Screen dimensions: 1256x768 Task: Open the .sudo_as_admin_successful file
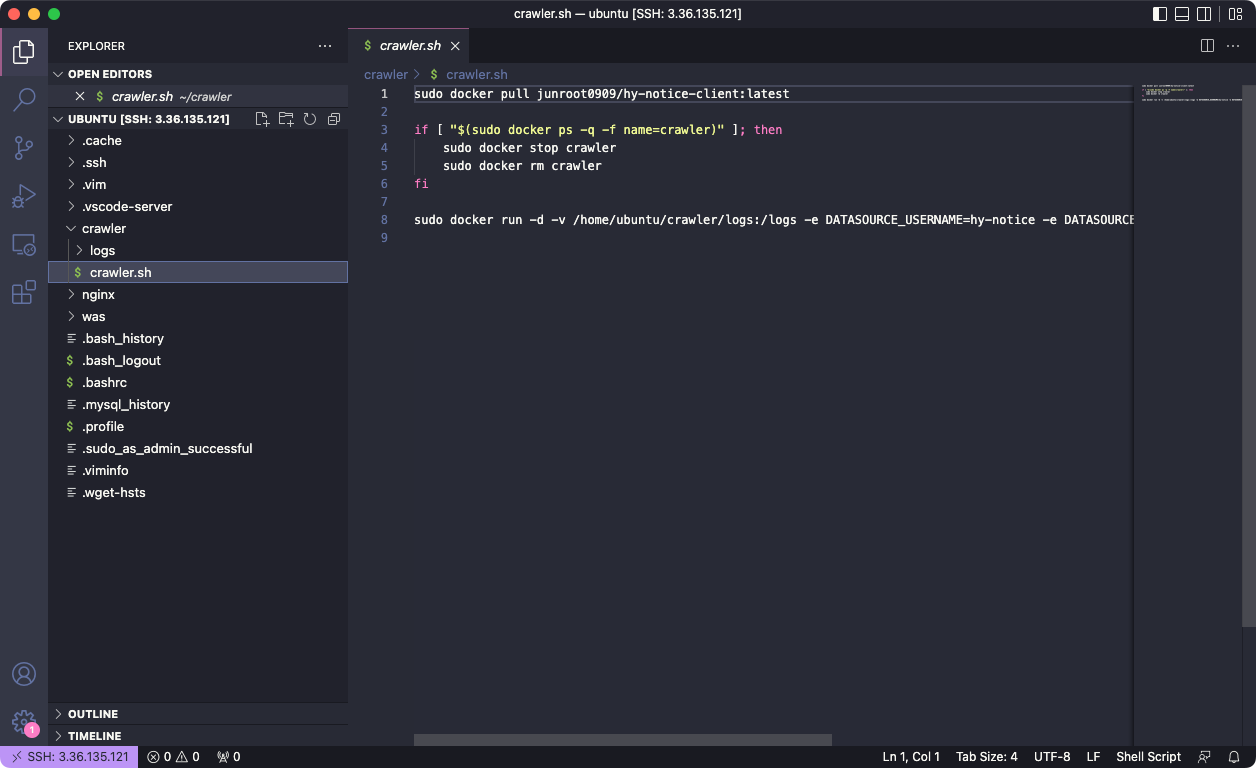pos(198,449)
